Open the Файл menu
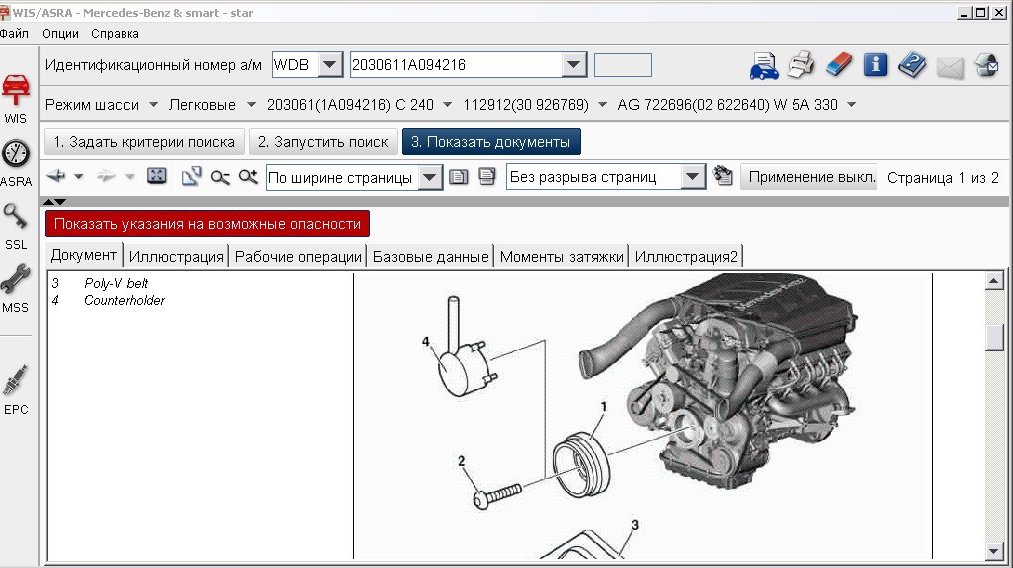Image resolution: width=1013 pixels, height=568 pixels. (14, 34)
